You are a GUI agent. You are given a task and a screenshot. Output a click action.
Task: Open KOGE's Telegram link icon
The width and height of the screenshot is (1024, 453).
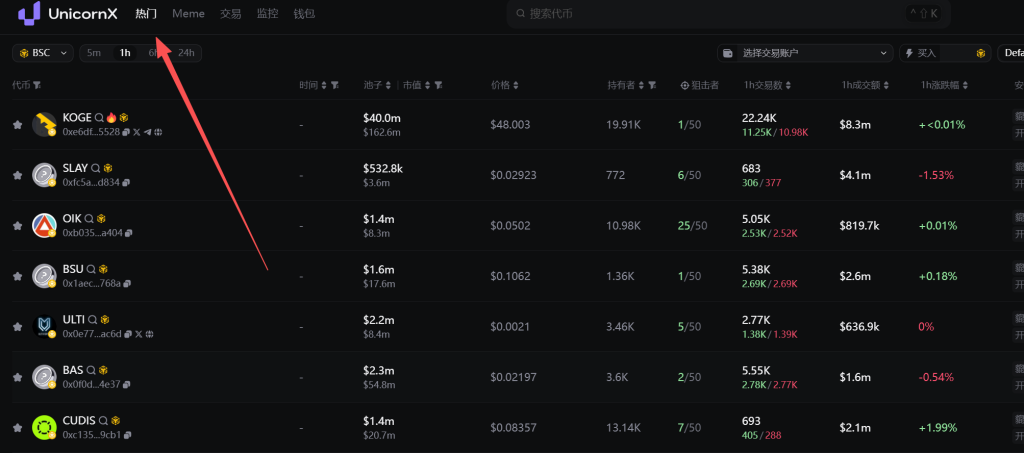click(x=147, y=132)
